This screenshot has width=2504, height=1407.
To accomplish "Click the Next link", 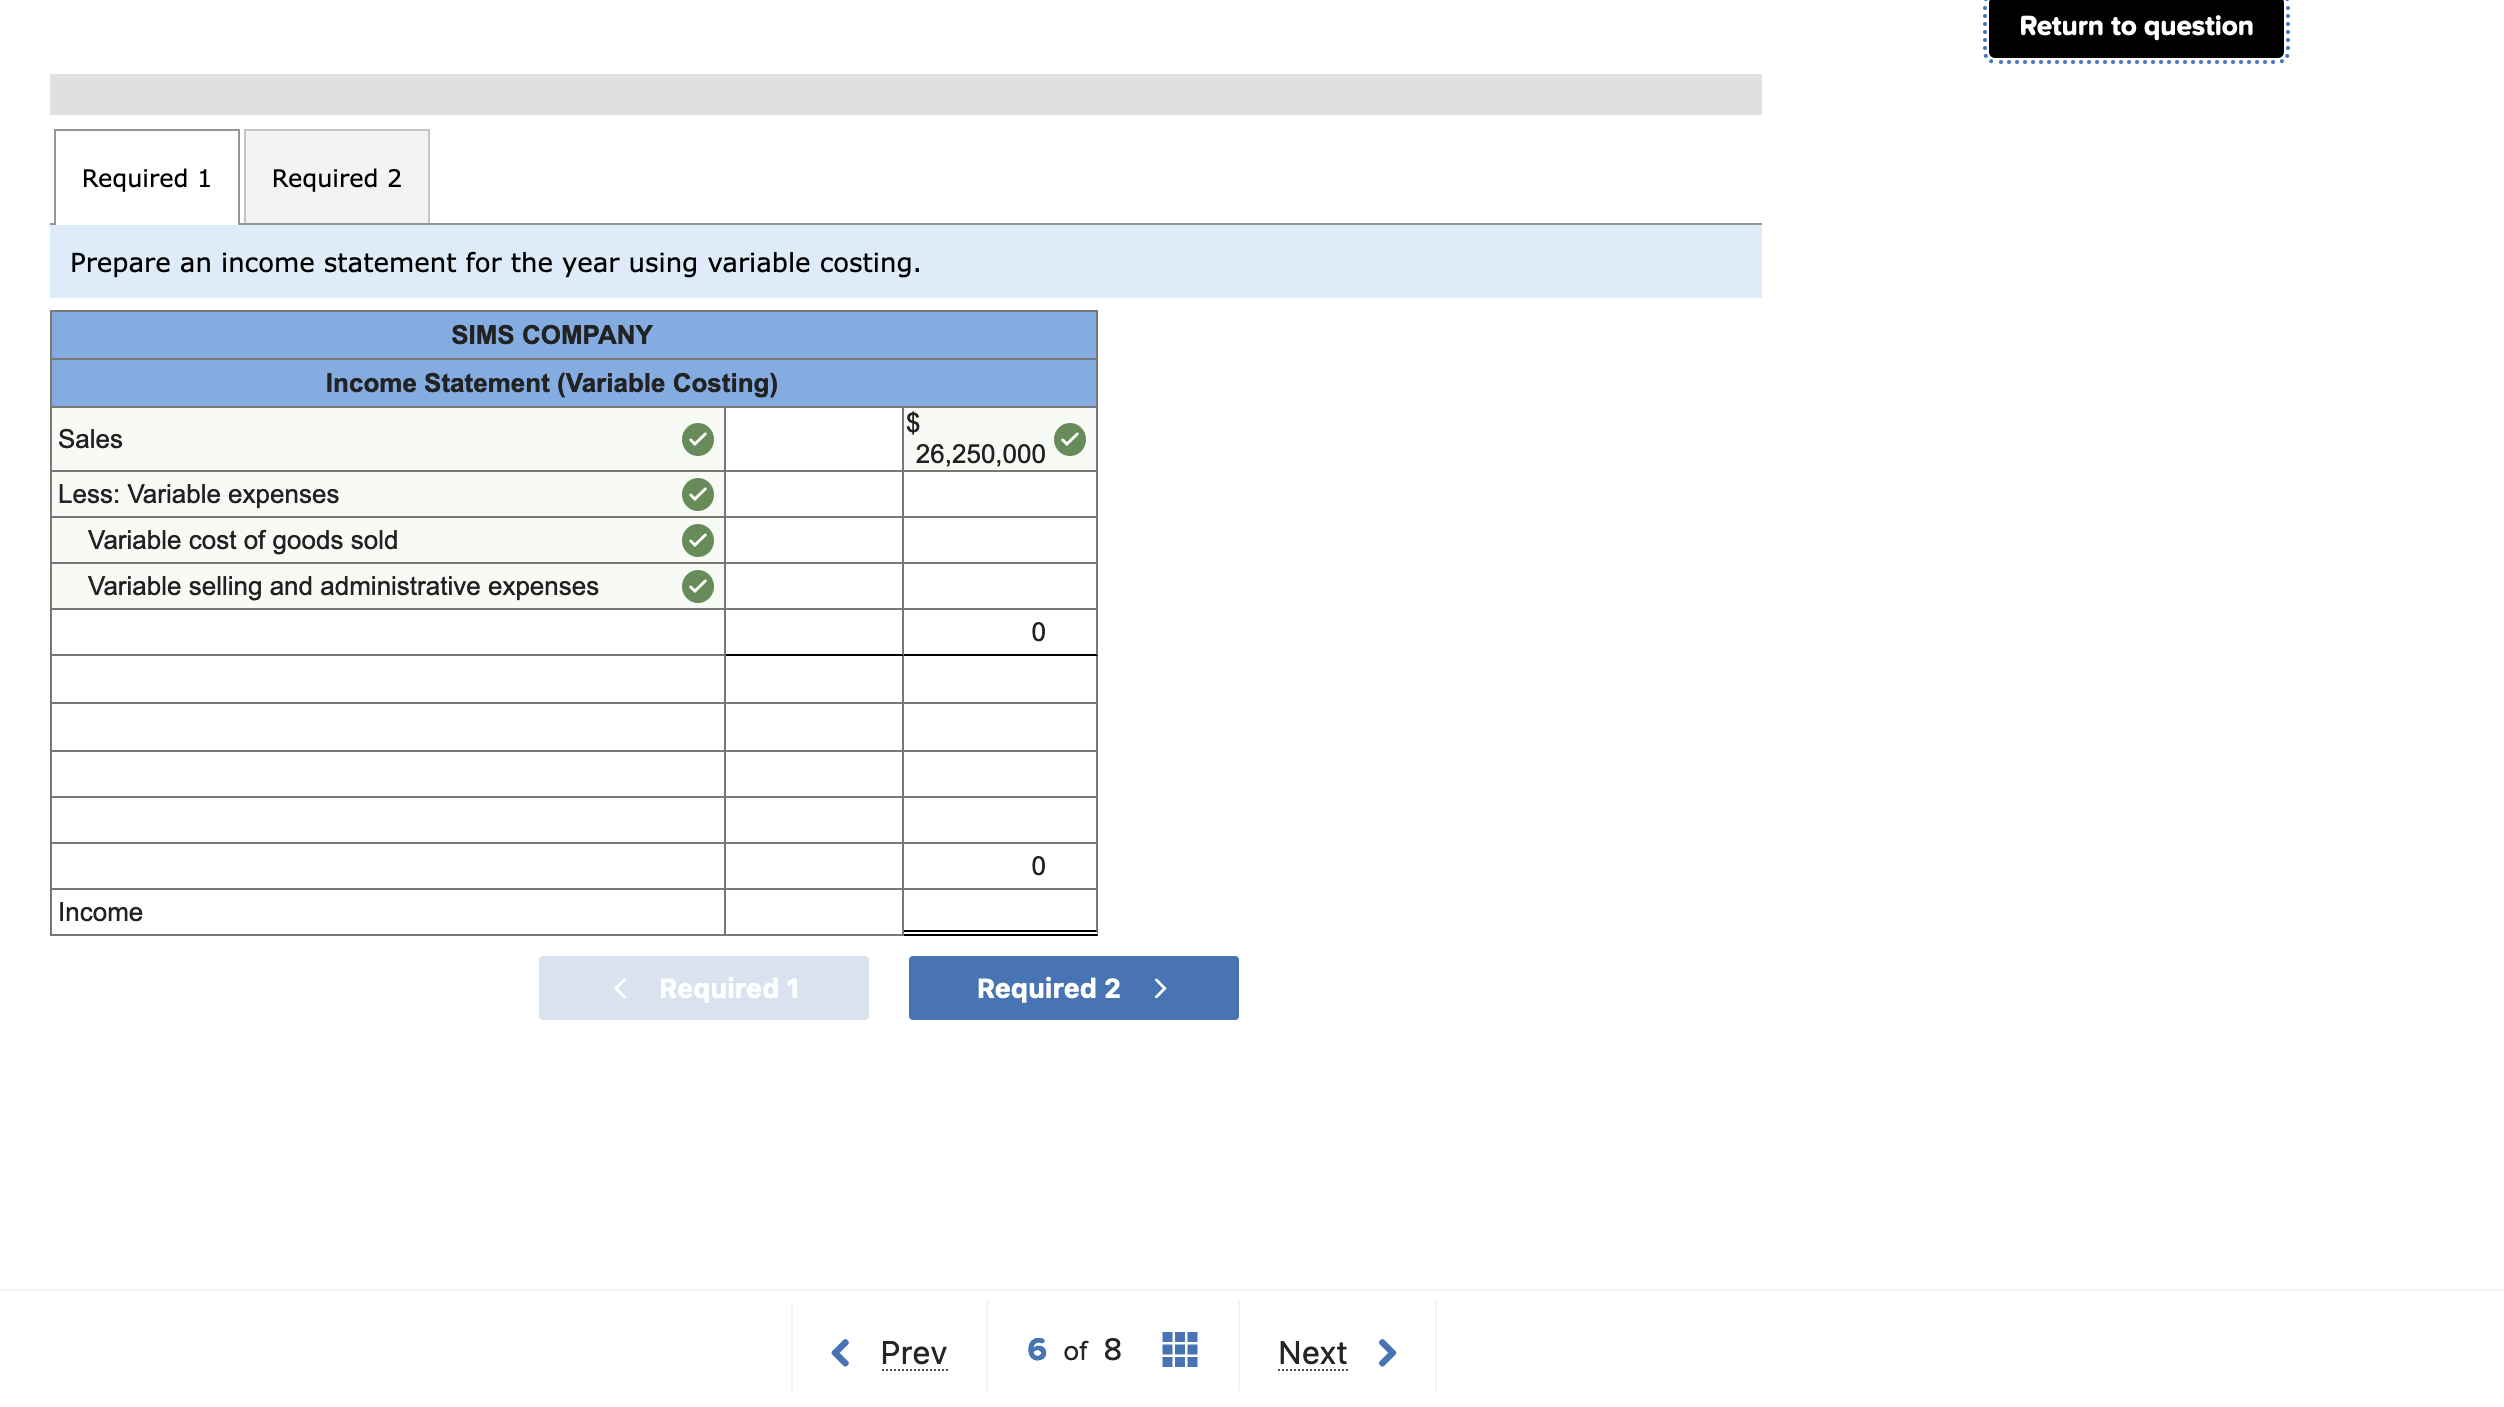I will 1312,1353.
